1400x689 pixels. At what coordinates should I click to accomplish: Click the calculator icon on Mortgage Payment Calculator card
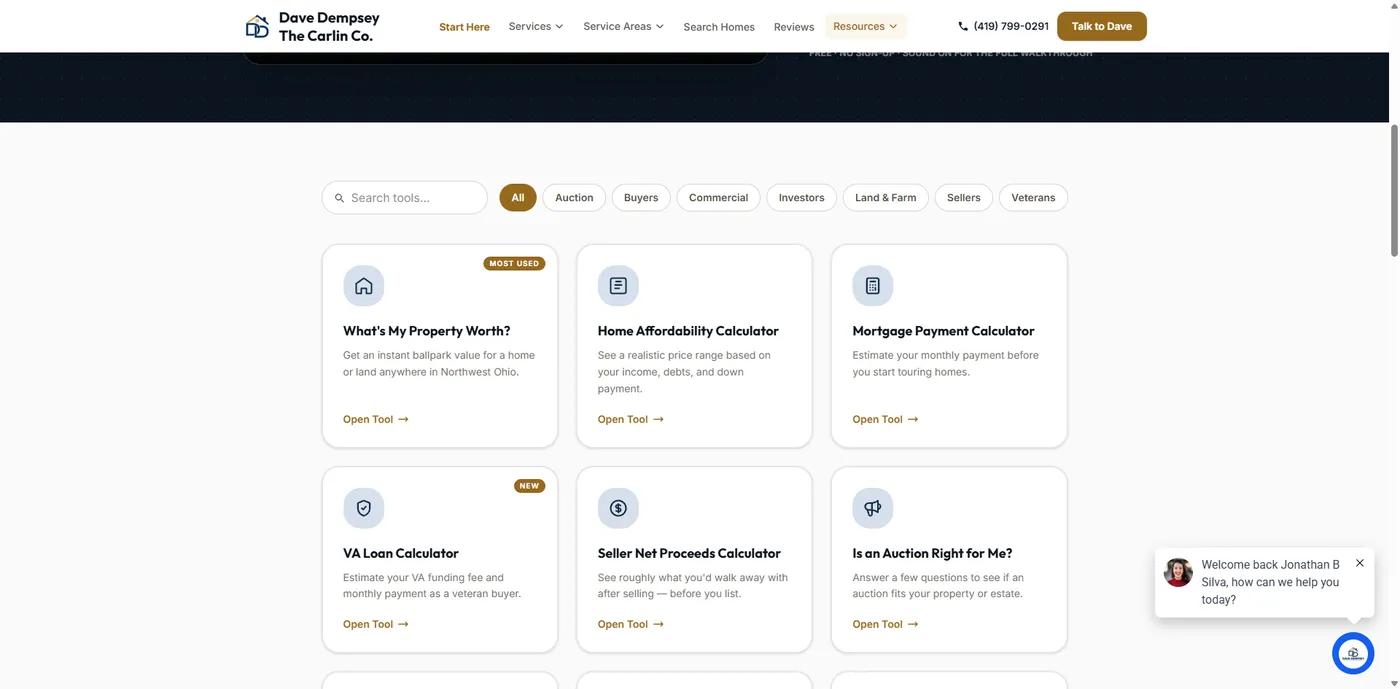pyautogui.click(x=873, y=286)
